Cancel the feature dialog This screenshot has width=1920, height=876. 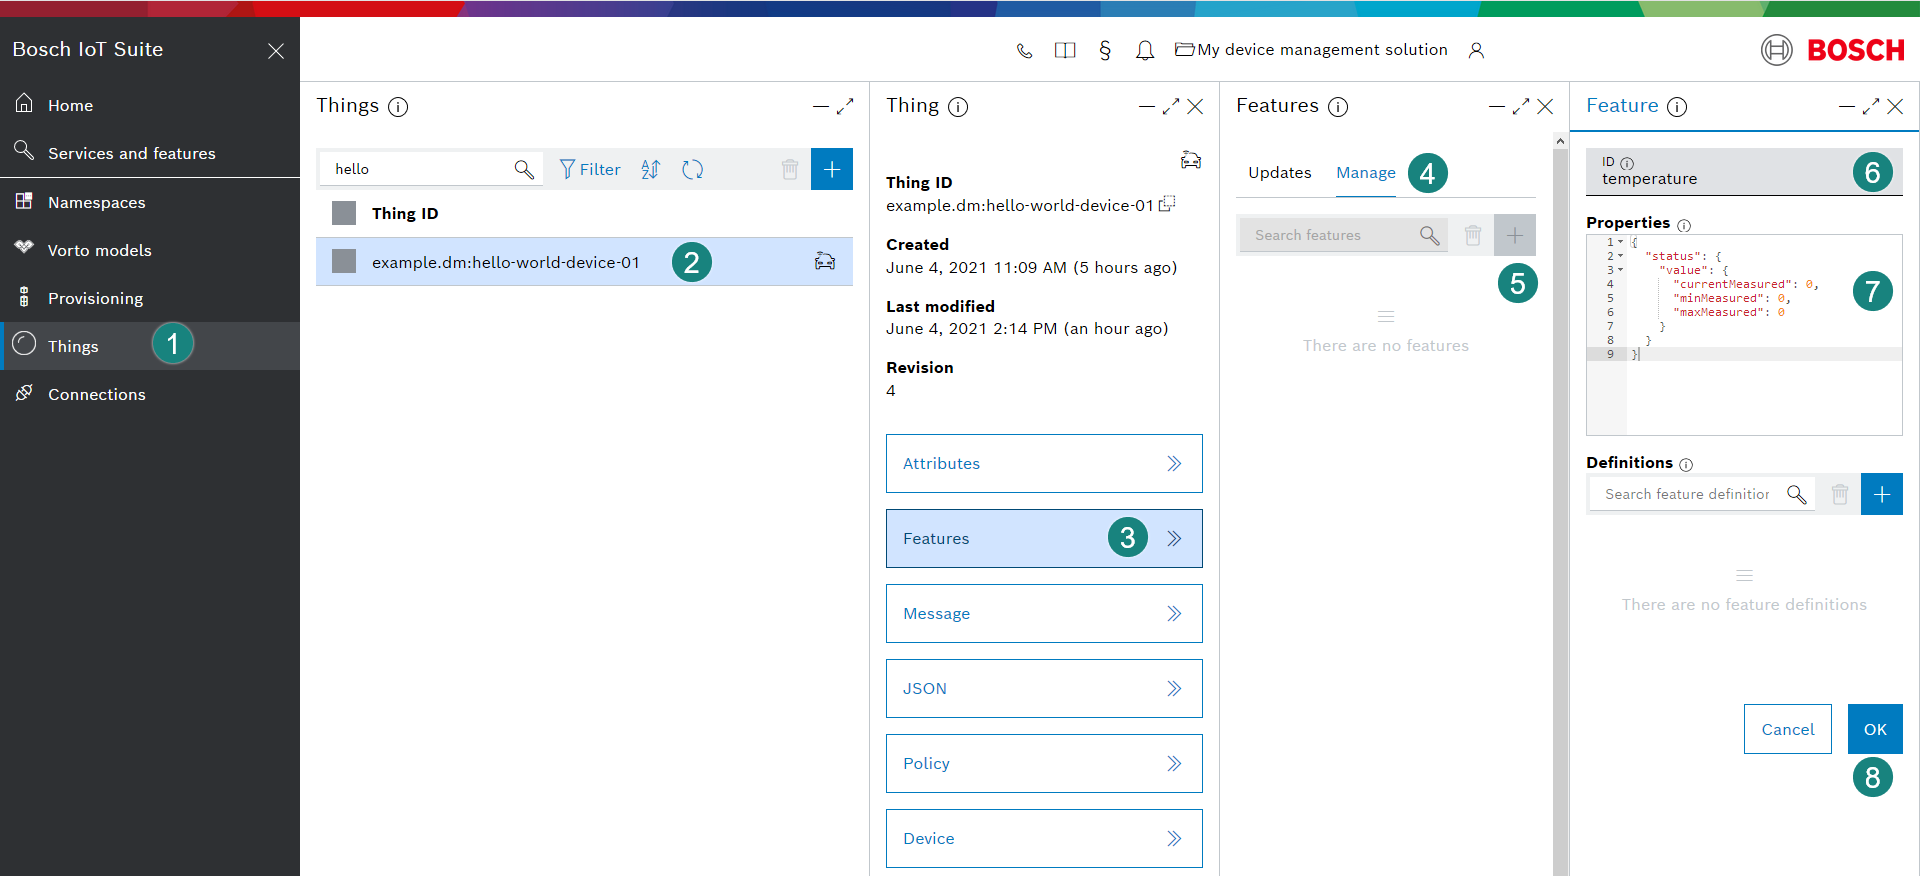coord(1788,729)
